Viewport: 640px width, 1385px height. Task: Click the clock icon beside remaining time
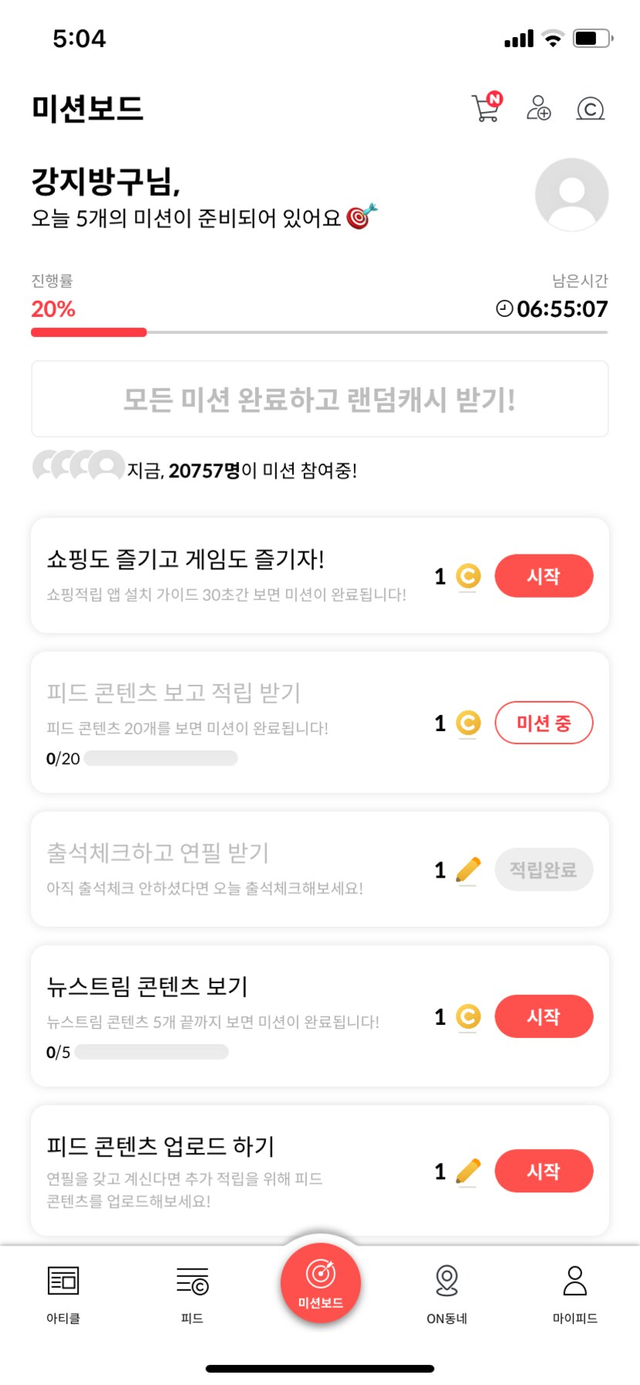(x=505, y=309)
